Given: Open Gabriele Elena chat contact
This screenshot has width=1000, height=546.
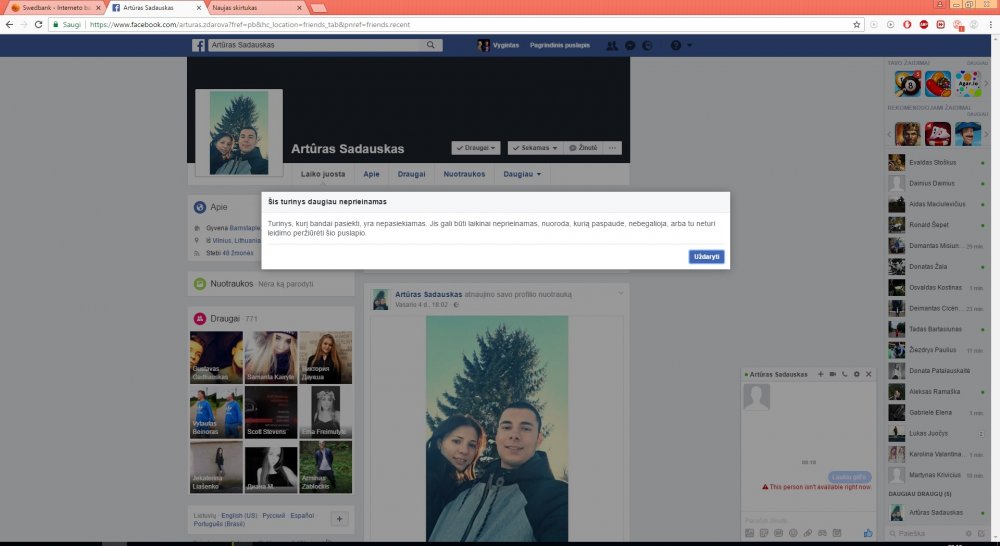Looking at the screenshot, I should point(938,413).
